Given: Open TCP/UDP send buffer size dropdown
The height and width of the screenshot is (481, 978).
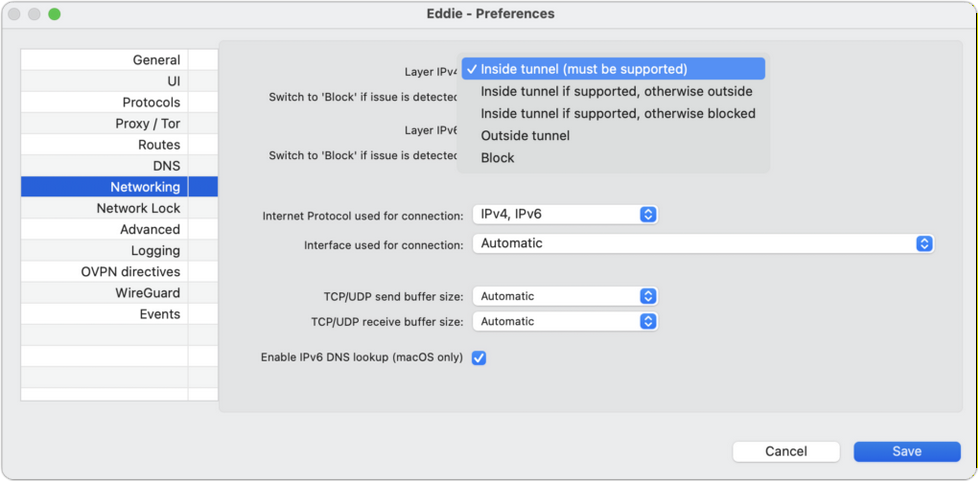Looking at the screenshot, I should click(x=648, y=296).
